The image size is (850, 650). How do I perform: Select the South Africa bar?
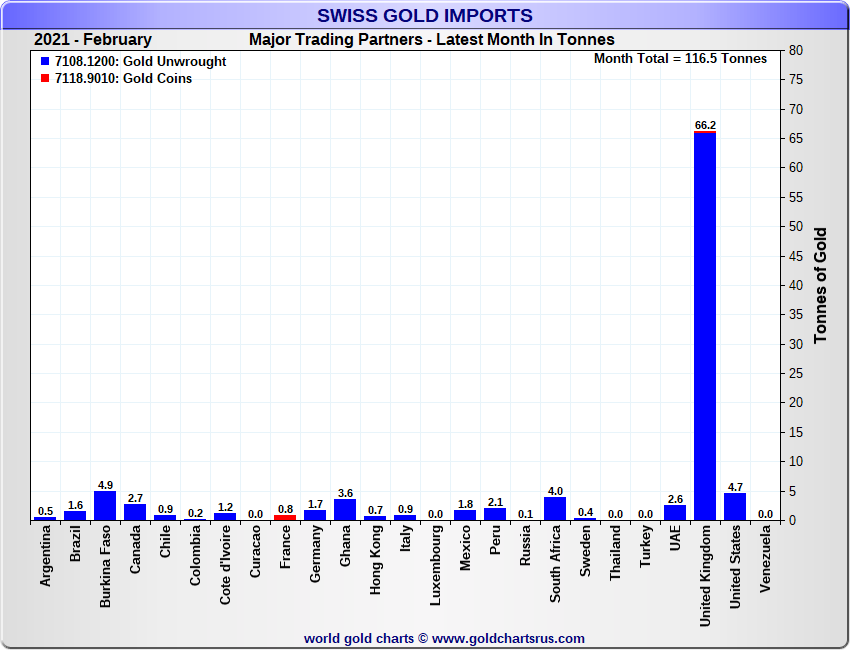pyautogui.click(x=555, y=509)
